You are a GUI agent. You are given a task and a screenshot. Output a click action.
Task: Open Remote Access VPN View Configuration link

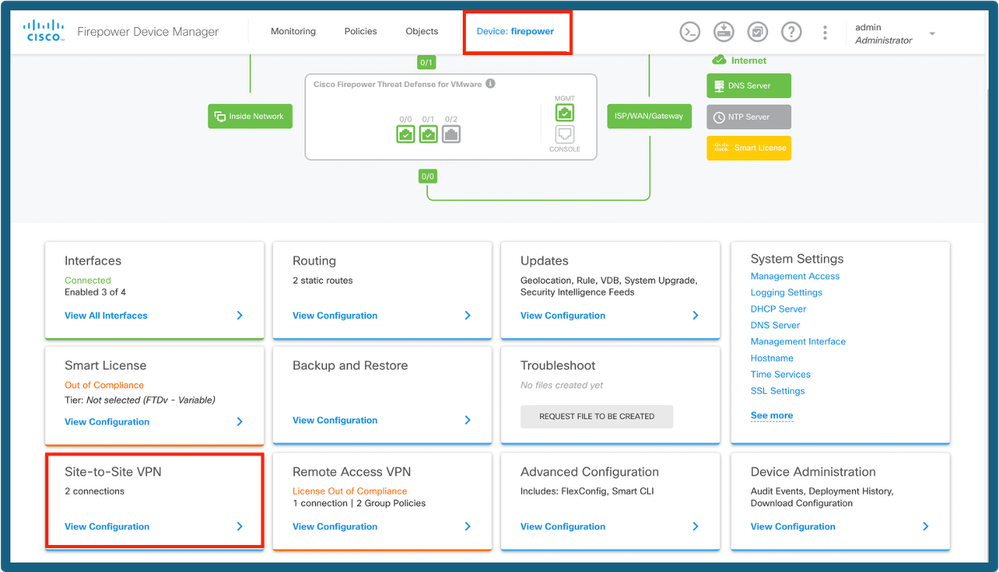click(x=334, y=527)
